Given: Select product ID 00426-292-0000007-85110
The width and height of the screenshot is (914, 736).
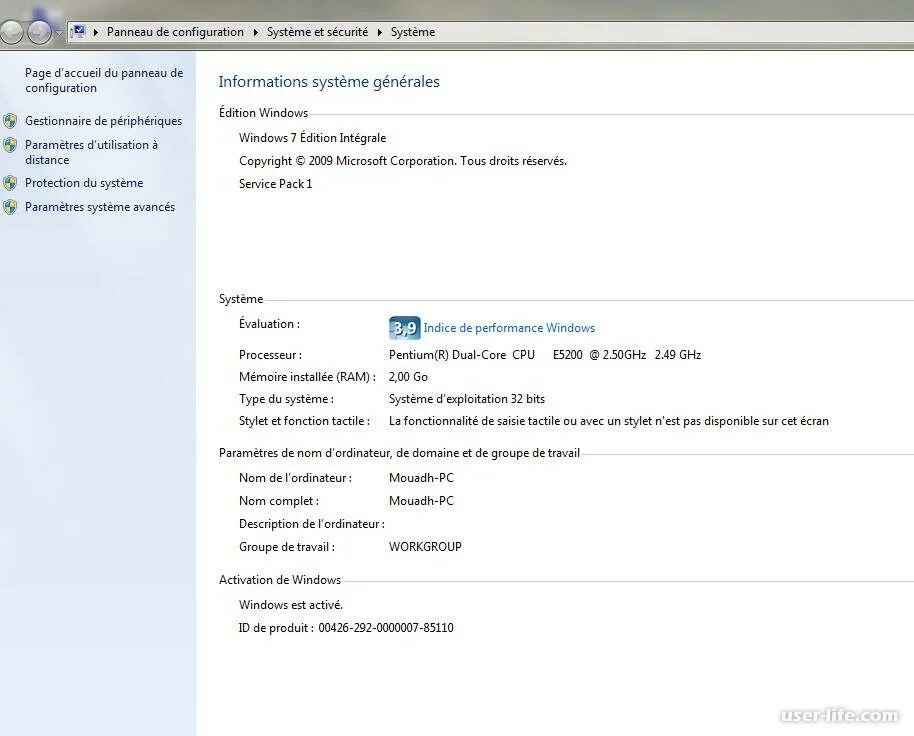Looking at the screenshot, I should click(x=386, y=628).
